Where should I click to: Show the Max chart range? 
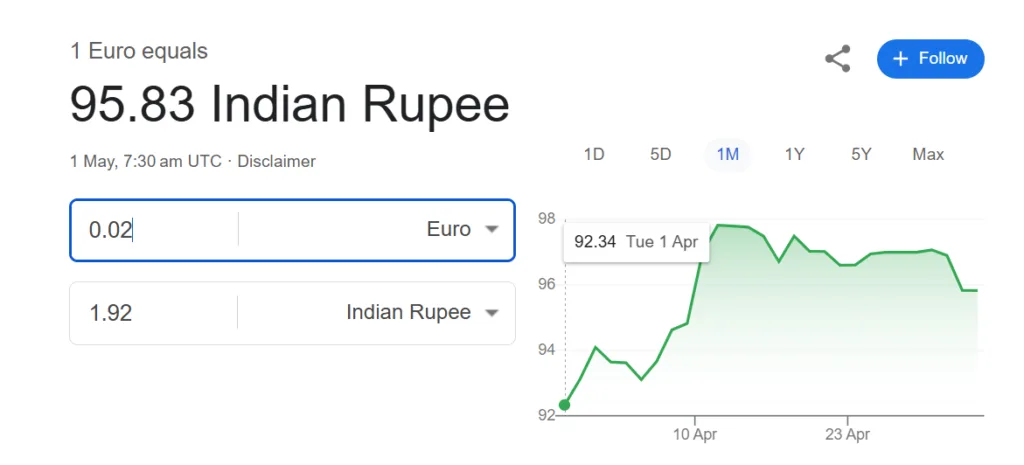[x=928, y=155]
